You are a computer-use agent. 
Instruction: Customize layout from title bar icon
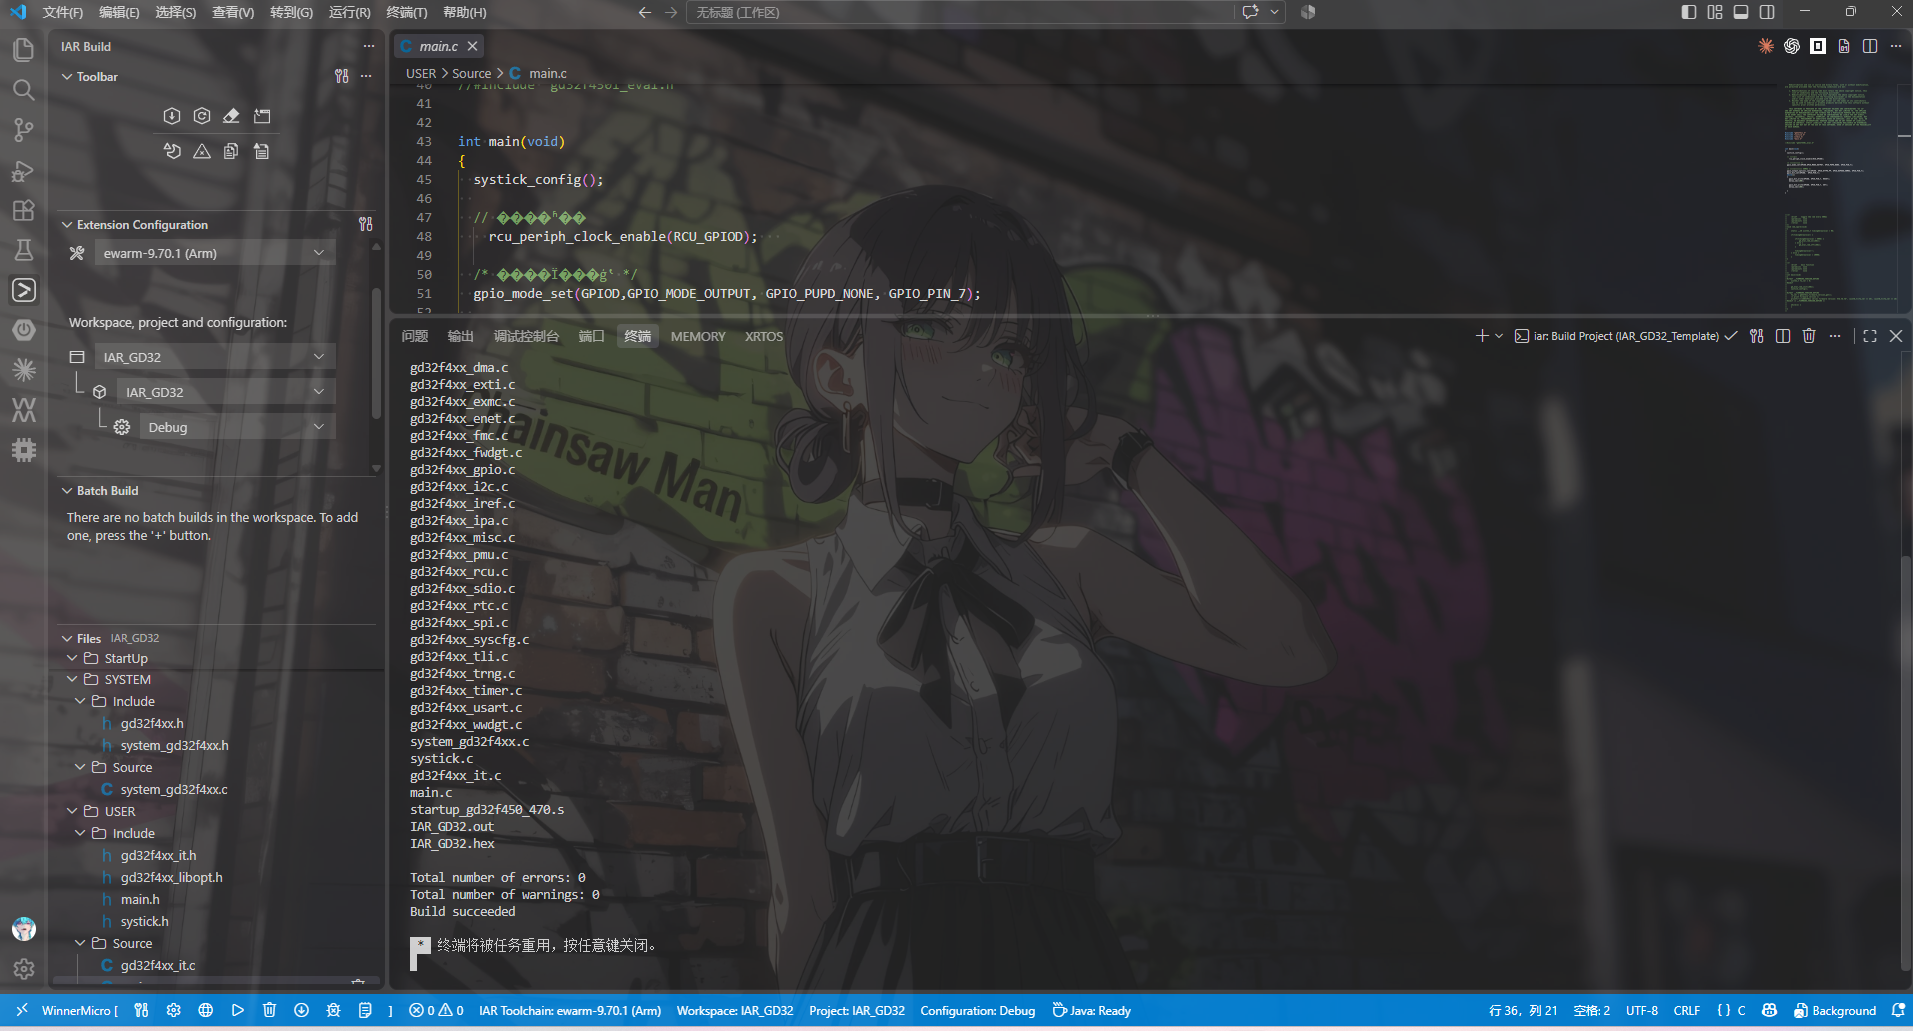[1715, 12]
